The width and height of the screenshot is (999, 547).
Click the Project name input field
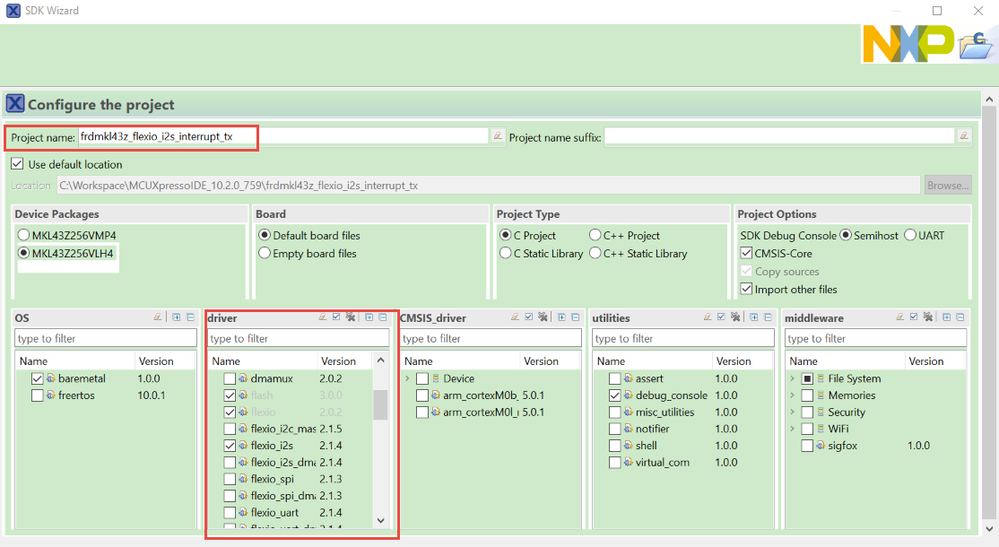click(284, 136)
